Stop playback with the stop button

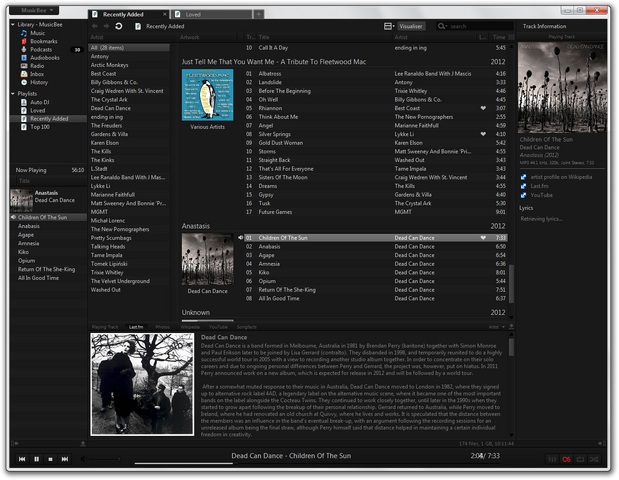coord(51,459)
